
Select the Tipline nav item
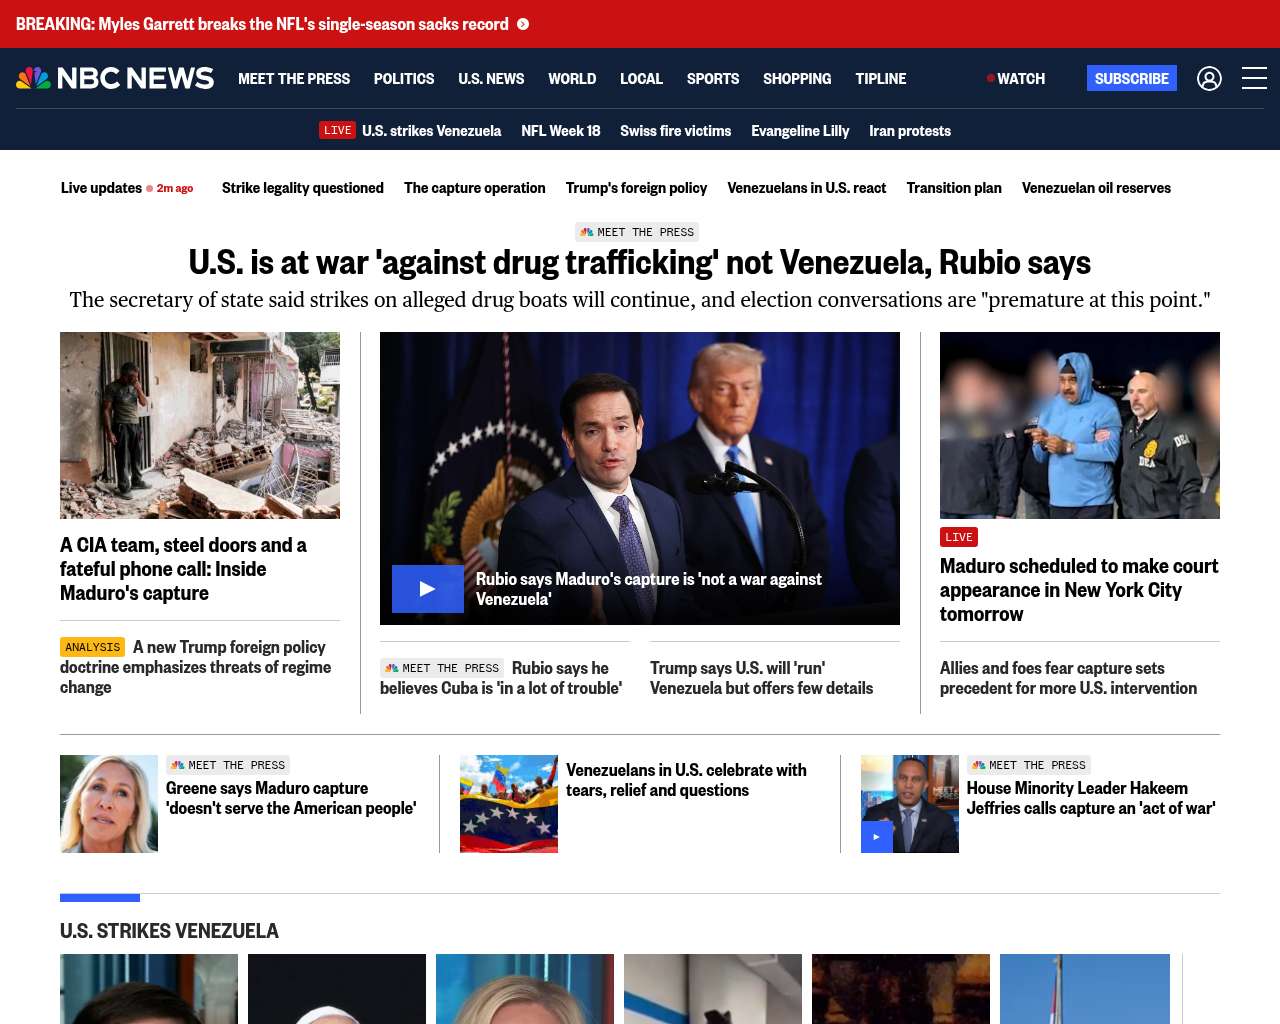[x=881, y=78]
